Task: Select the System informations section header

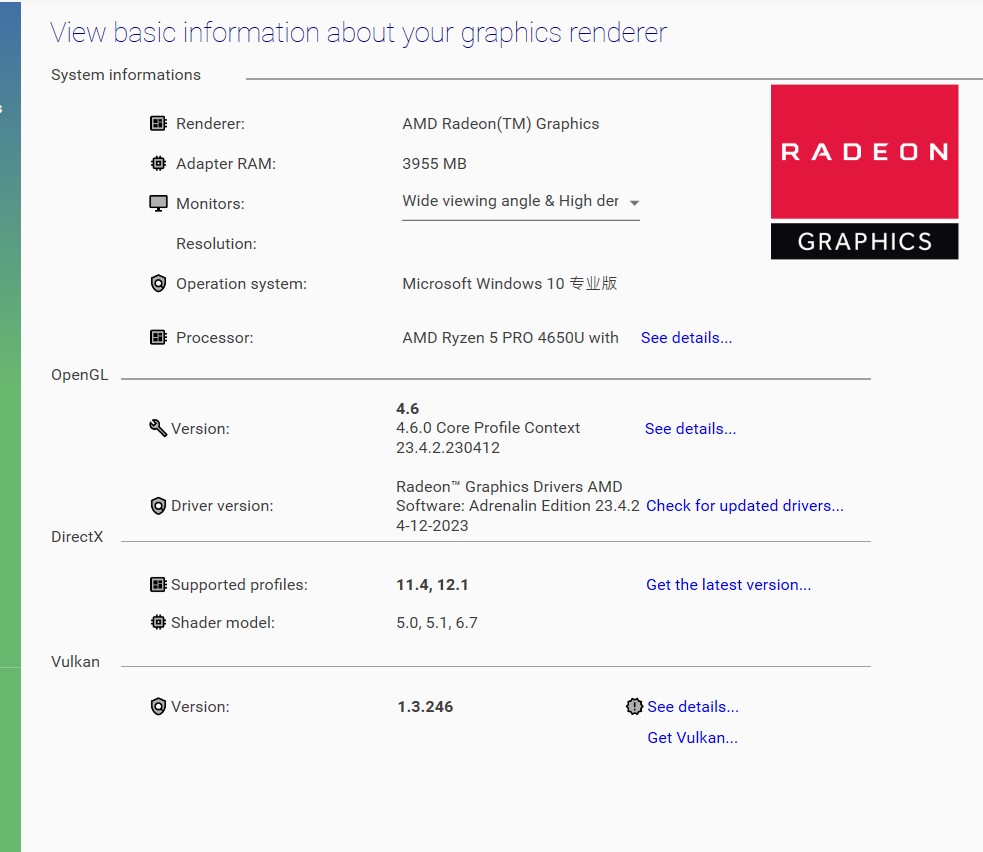Action: pos(125,74)
